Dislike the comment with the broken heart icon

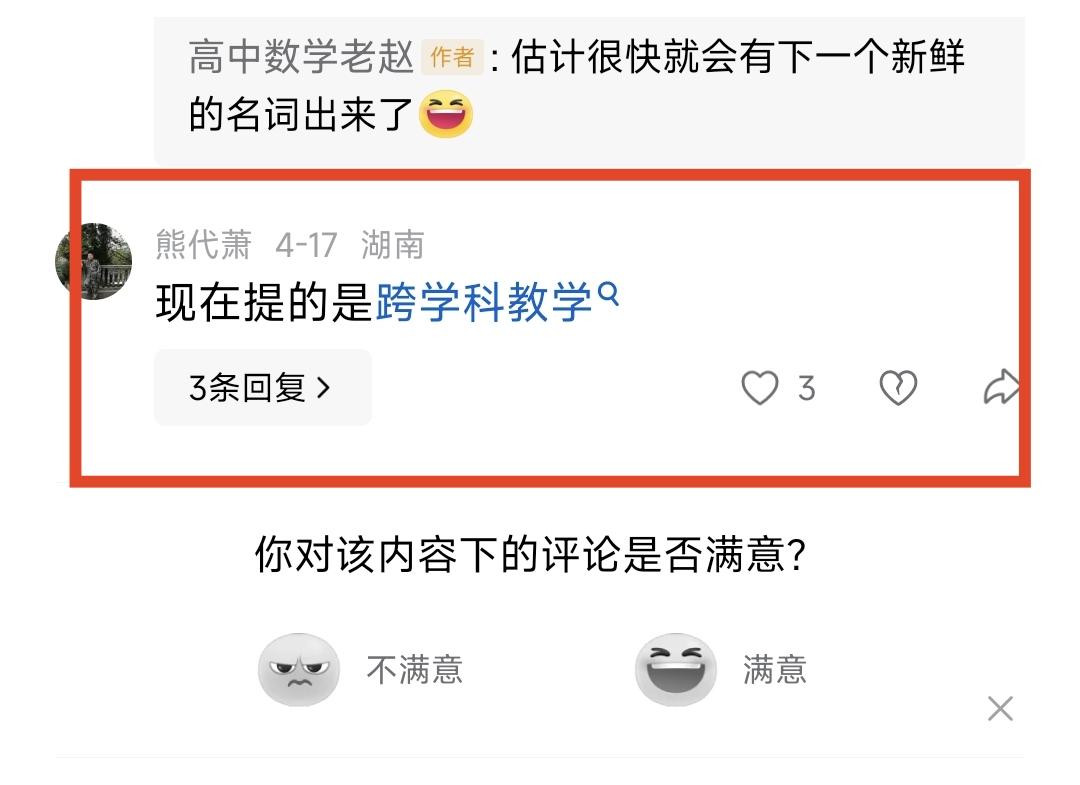point(898,388)
